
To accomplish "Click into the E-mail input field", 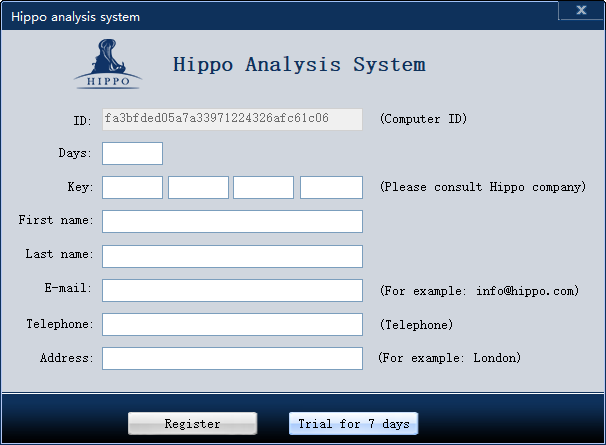I will click(x=232, y=290).
